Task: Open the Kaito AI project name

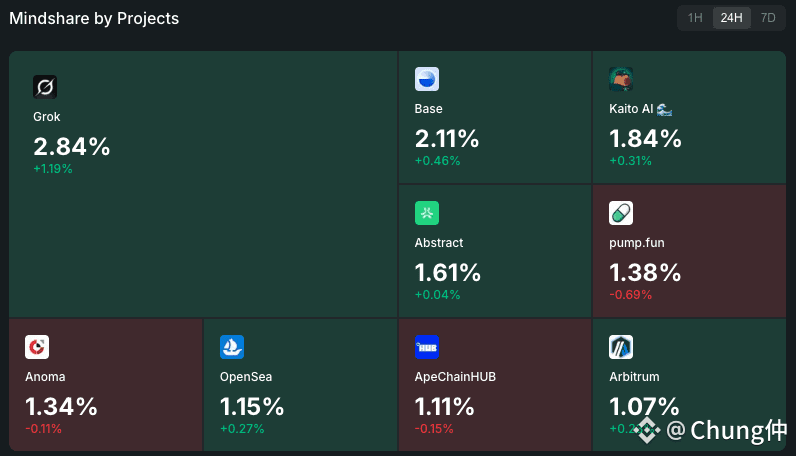Action: pyautogui.click(x=641, y=109)
